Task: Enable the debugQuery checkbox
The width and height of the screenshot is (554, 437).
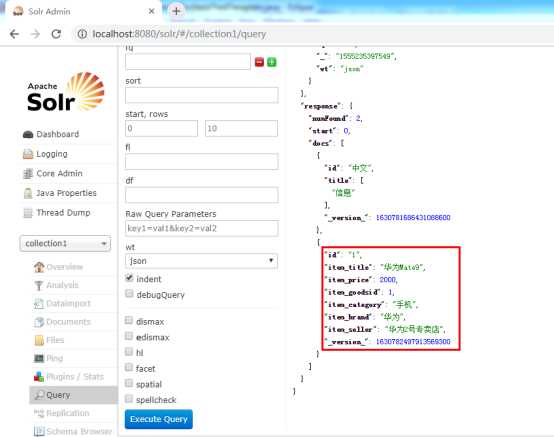Action: click(129, 294)
